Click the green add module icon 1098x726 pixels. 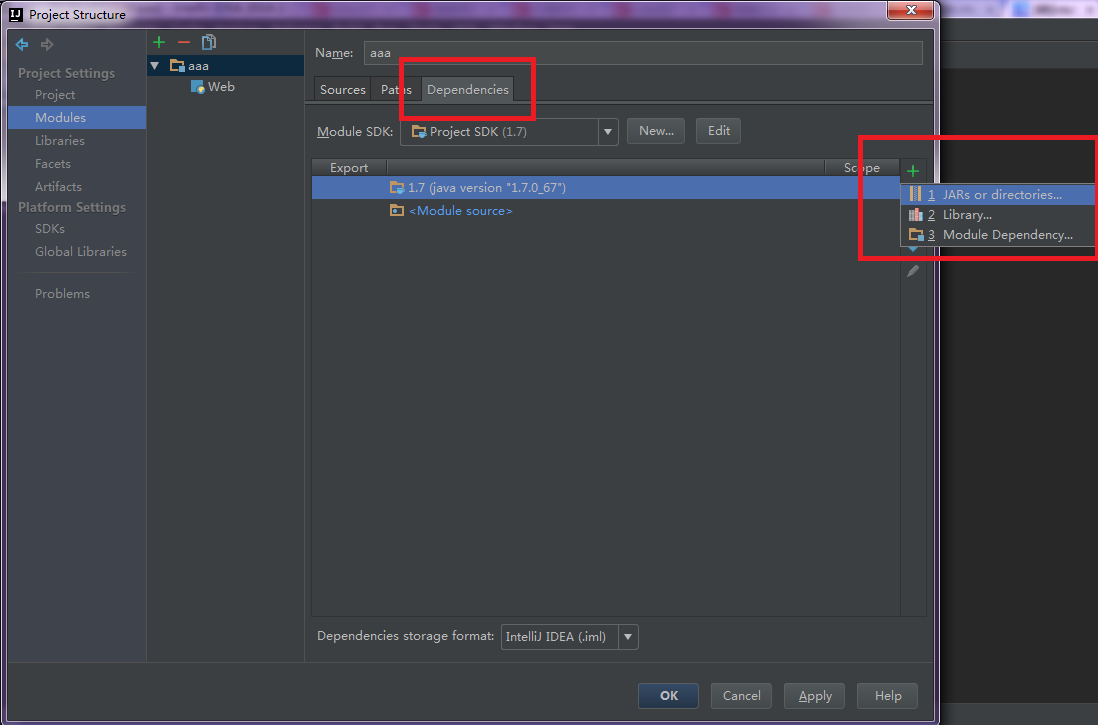tap(158, 42)
